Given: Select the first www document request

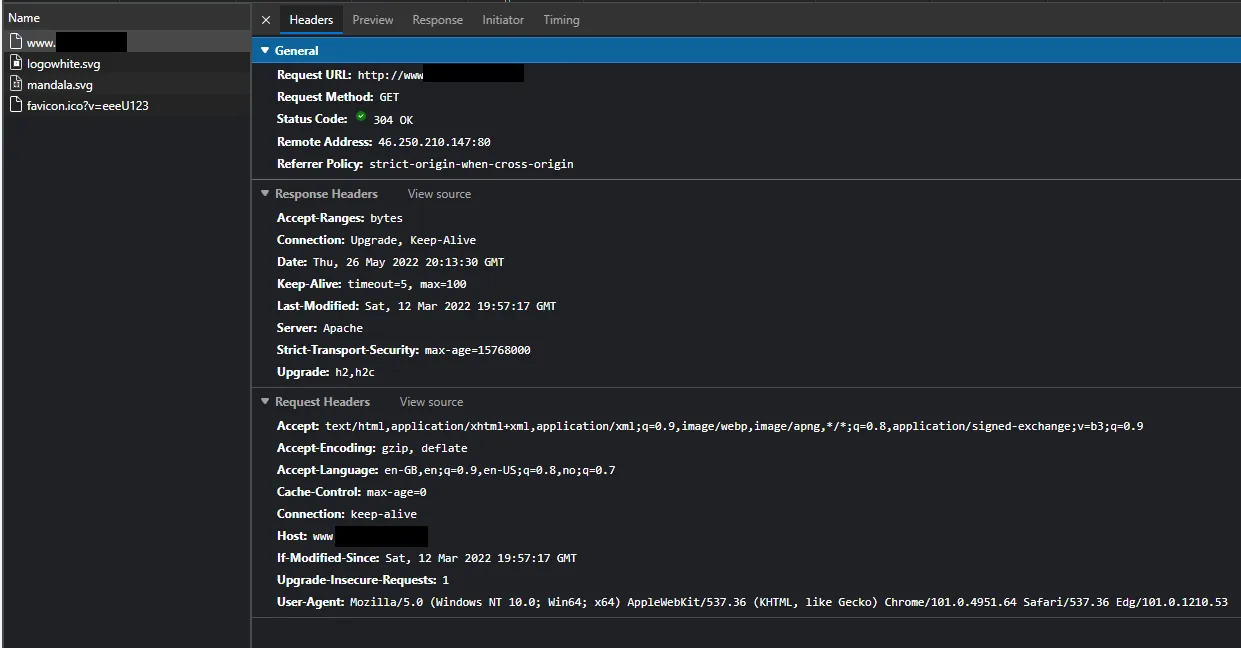Looking at the screenshot, I should tap(126, 43).
